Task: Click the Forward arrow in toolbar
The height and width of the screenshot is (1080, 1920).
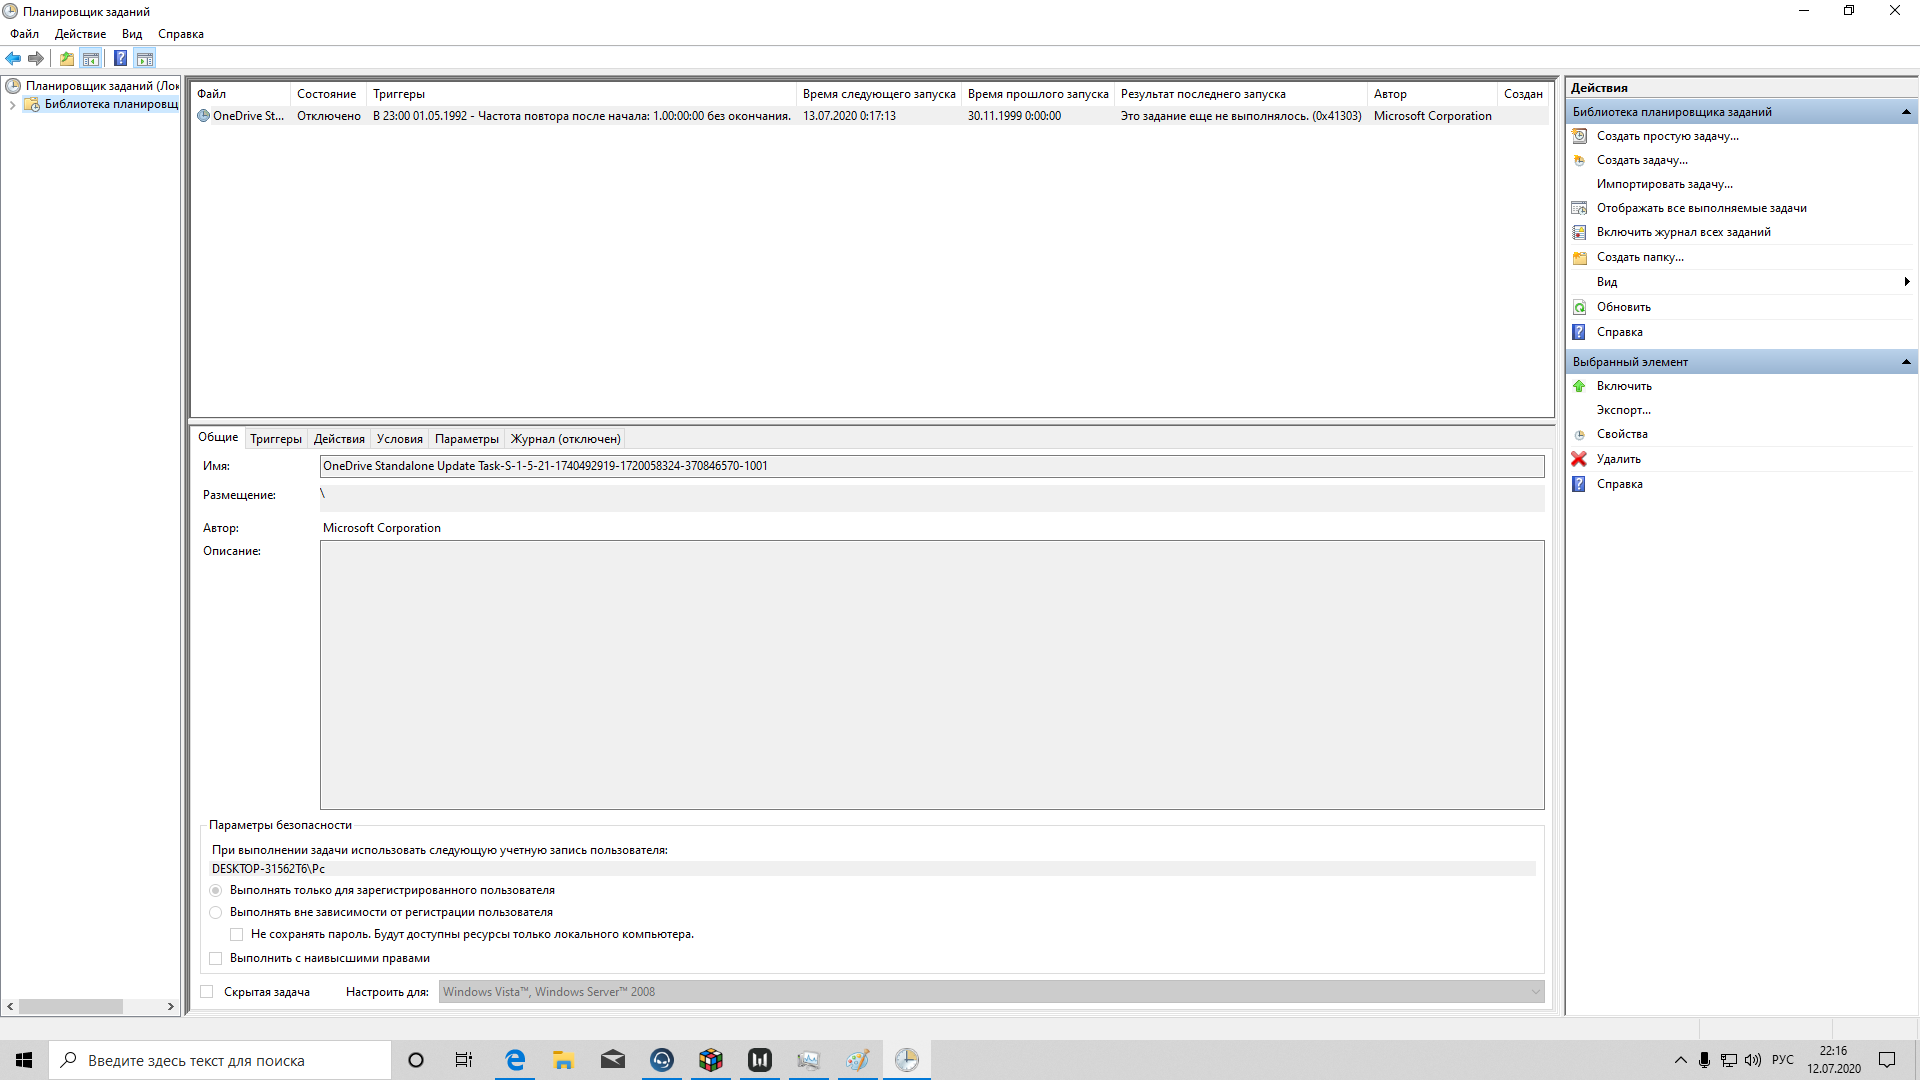Action: [x=36, y=58]
